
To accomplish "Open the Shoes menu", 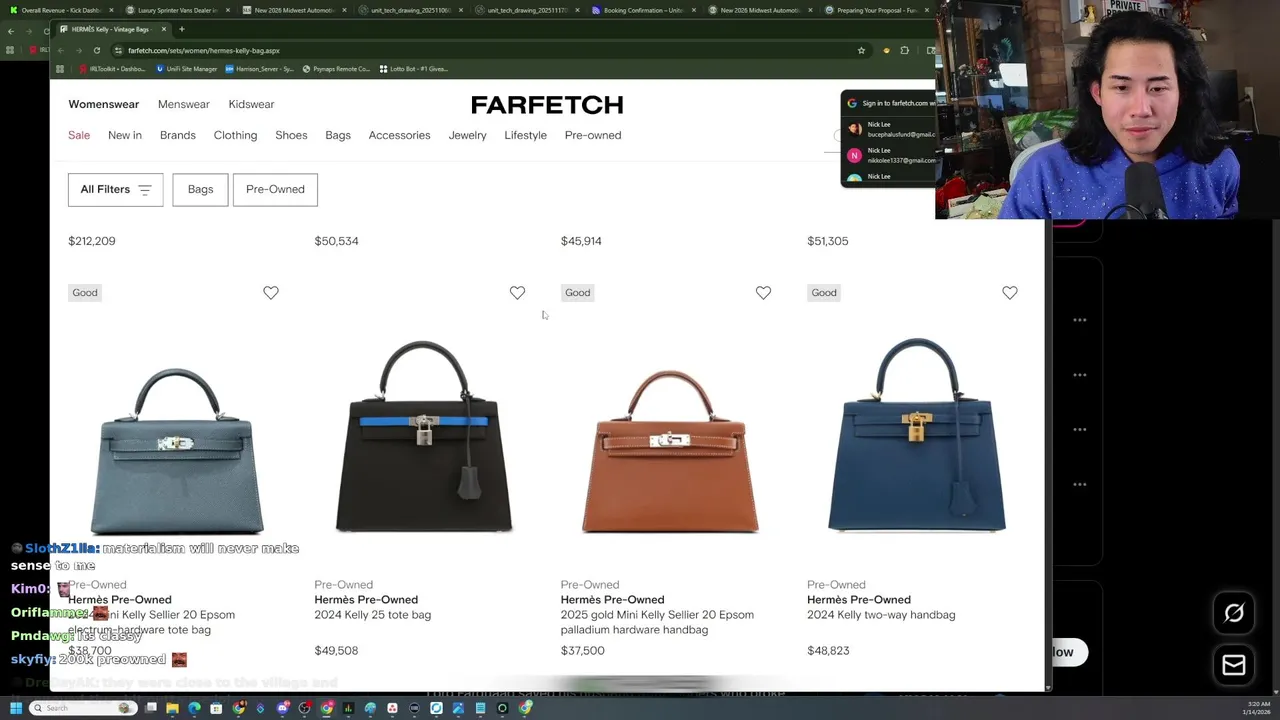I will click(x=291, y=135).
